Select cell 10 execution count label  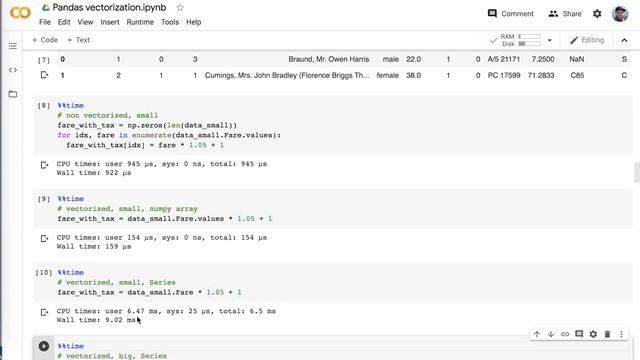(x=44, y=273)
